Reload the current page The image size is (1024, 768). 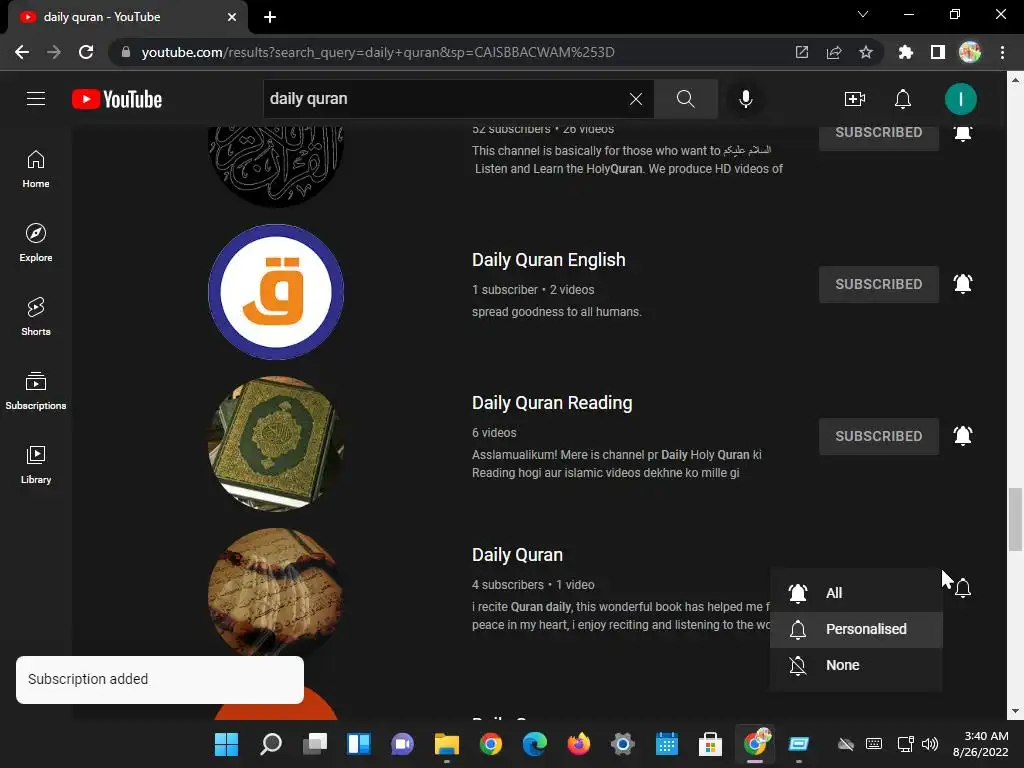[x=86, y=52]
